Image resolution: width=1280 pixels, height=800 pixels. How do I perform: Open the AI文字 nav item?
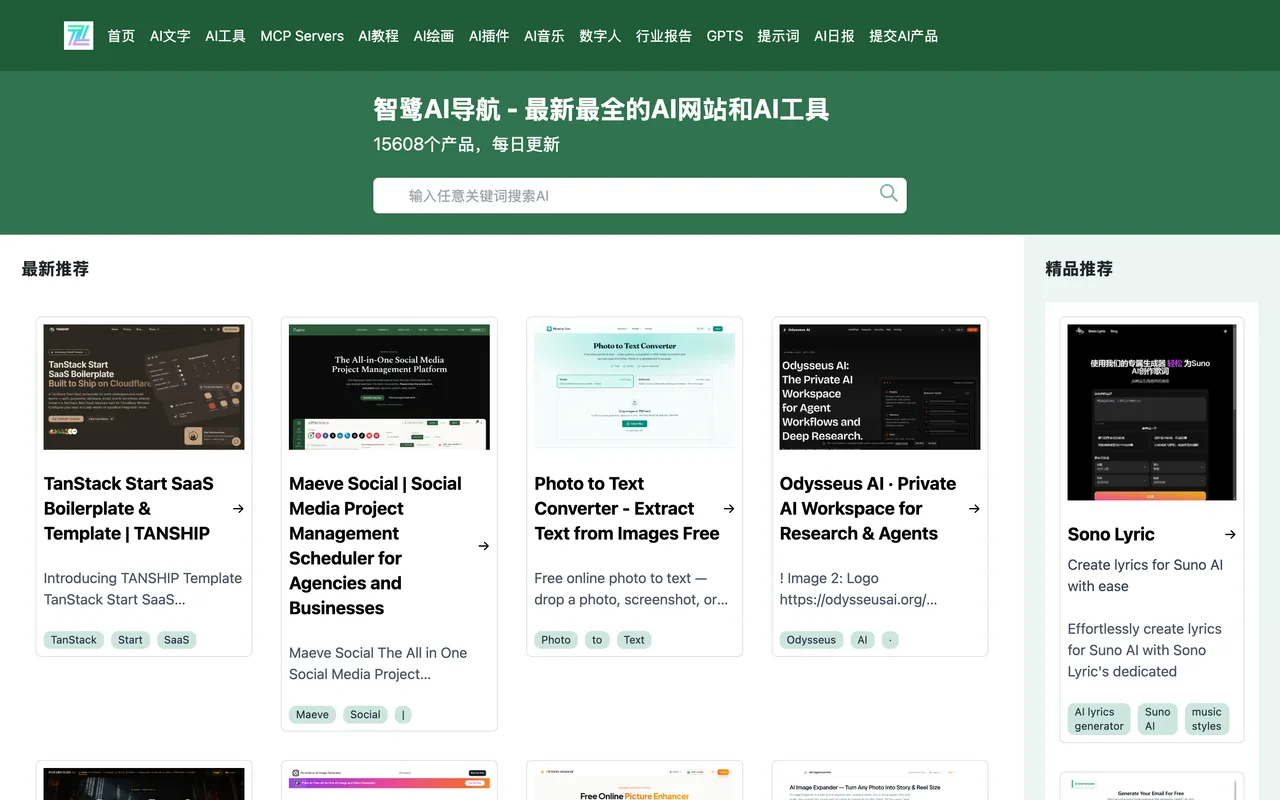click(170, 36)
